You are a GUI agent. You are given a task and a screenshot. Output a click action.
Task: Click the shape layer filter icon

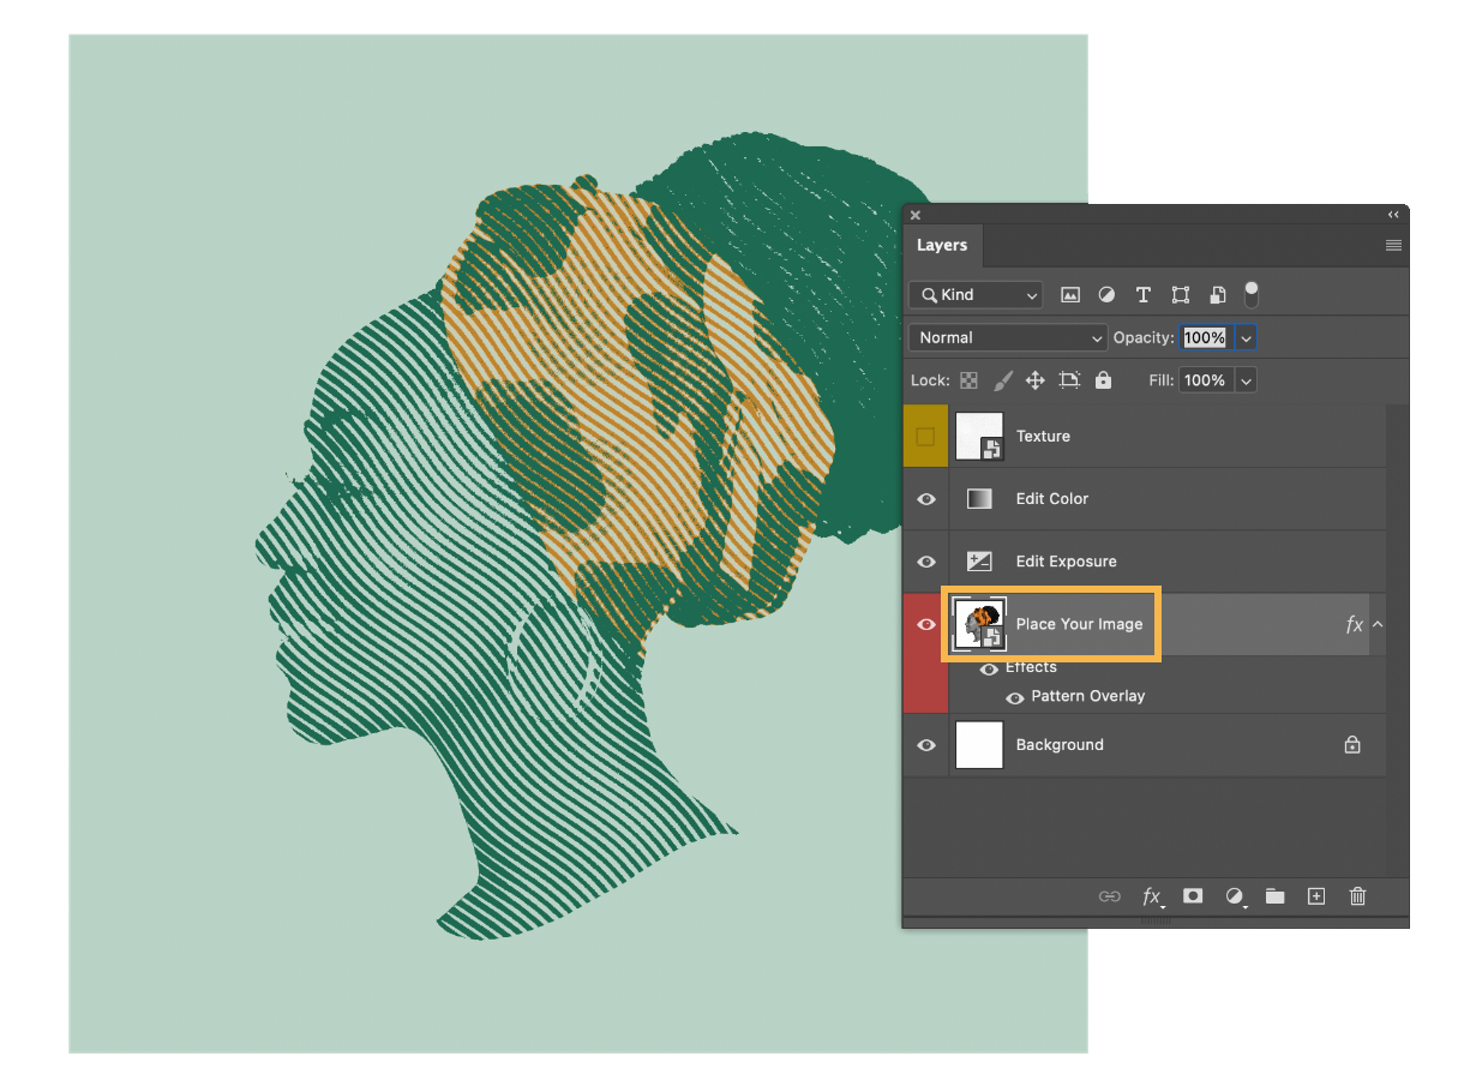(x=1180, y=295)
